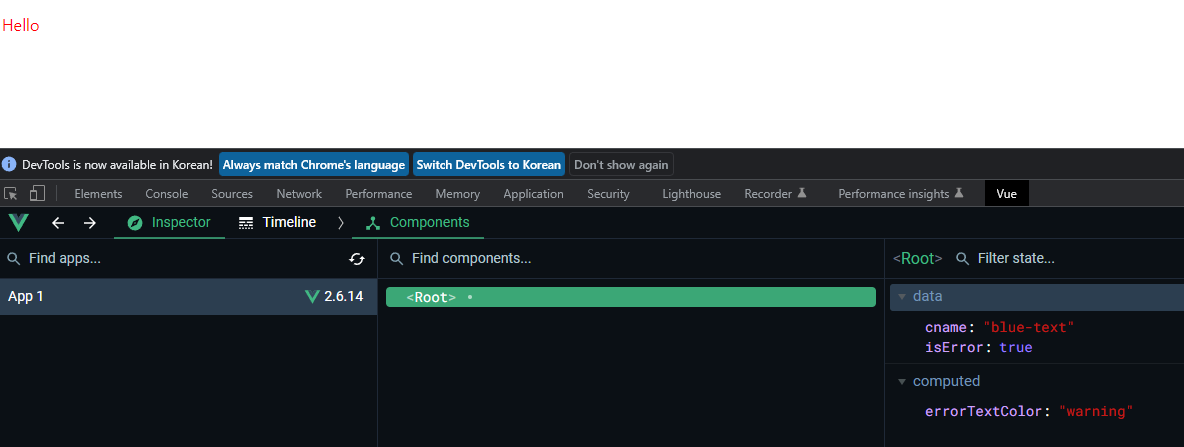Click the Vue logo in devtools toolbar
This screenshot has height=447, width=1184.
[x=18, y=223]
